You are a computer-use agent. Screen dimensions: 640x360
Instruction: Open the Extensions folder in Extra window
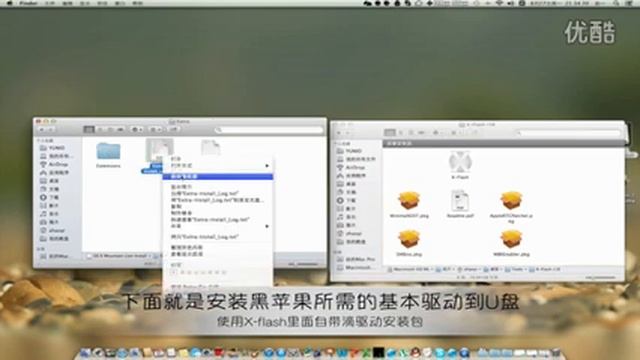click(108, 154)
